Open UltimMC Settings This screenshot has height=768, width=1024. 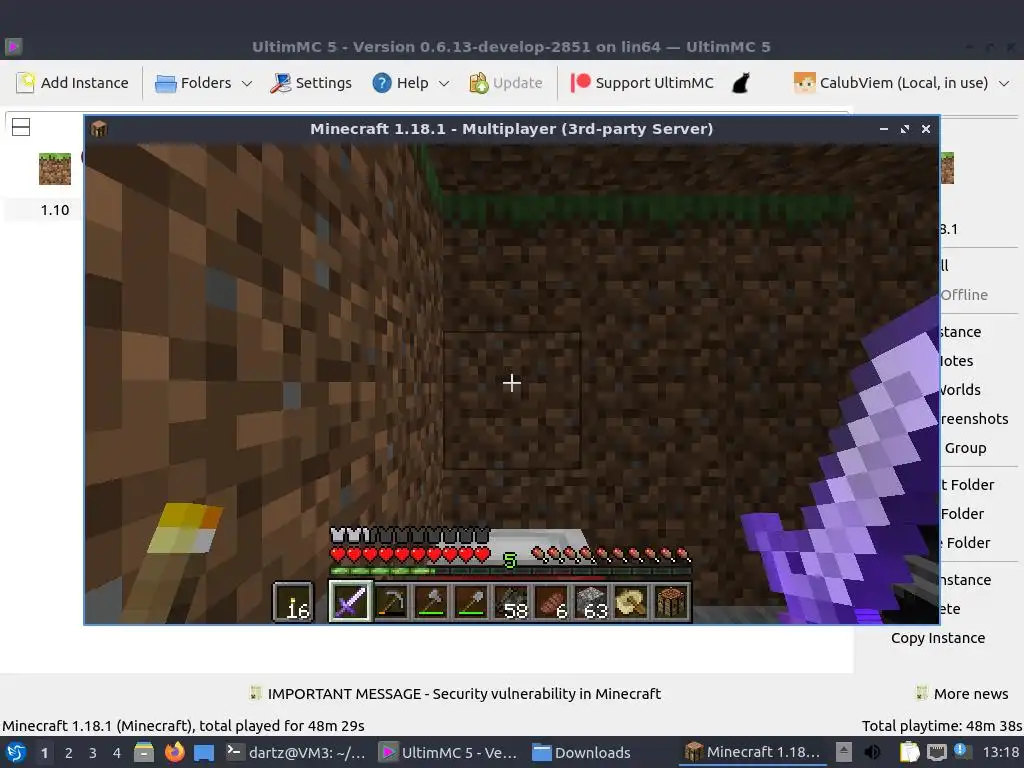pos(311,83)
